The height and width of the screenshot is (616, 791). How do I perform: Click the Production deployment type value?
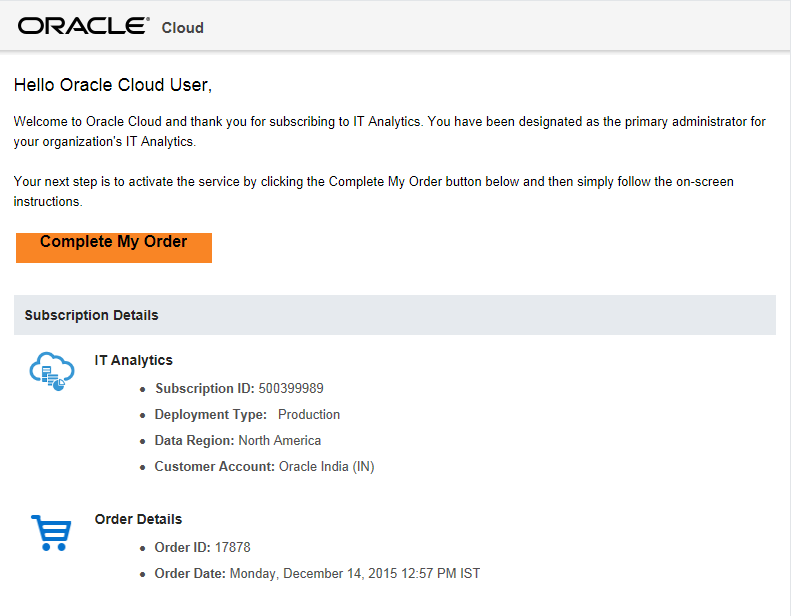(309, 414)
